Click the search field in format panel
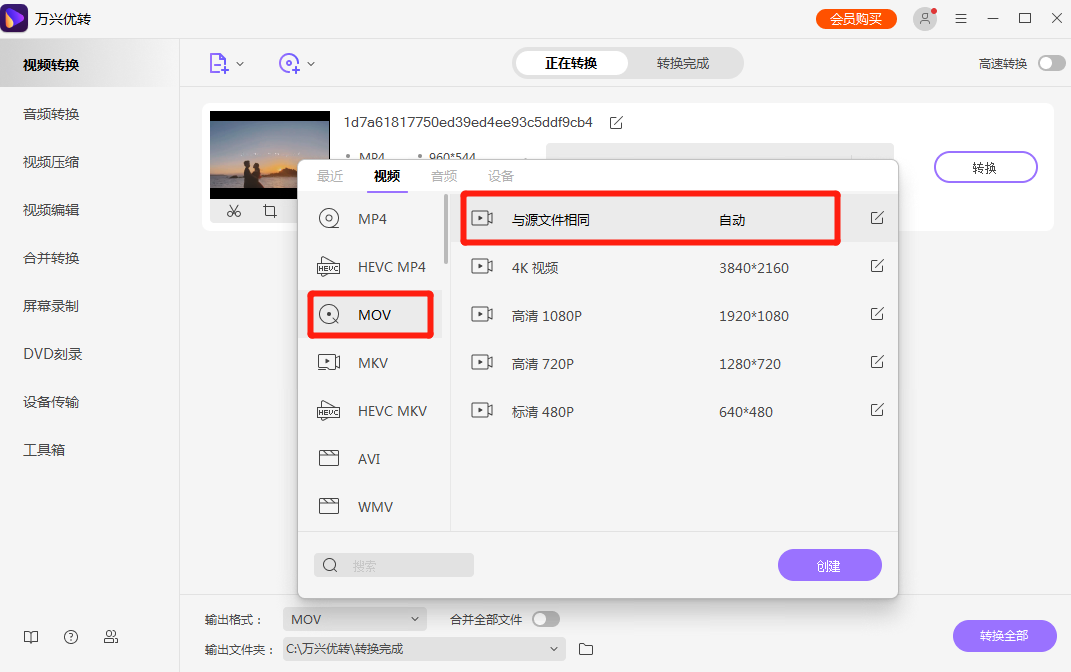The width and height of the screenshot is (1071, 672). (393, 564)
